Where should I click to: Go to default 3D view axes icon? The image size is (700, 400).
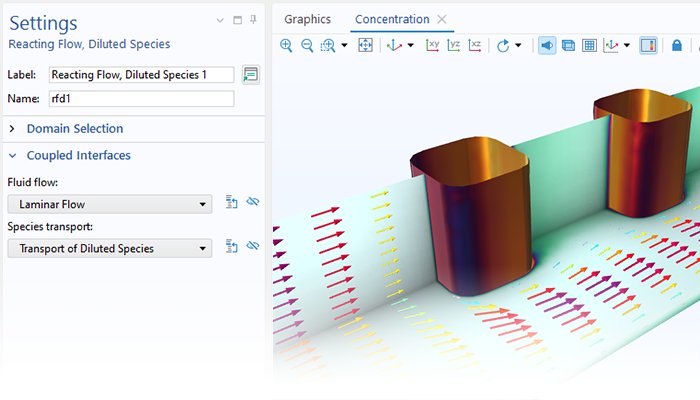tap(394, 45)
